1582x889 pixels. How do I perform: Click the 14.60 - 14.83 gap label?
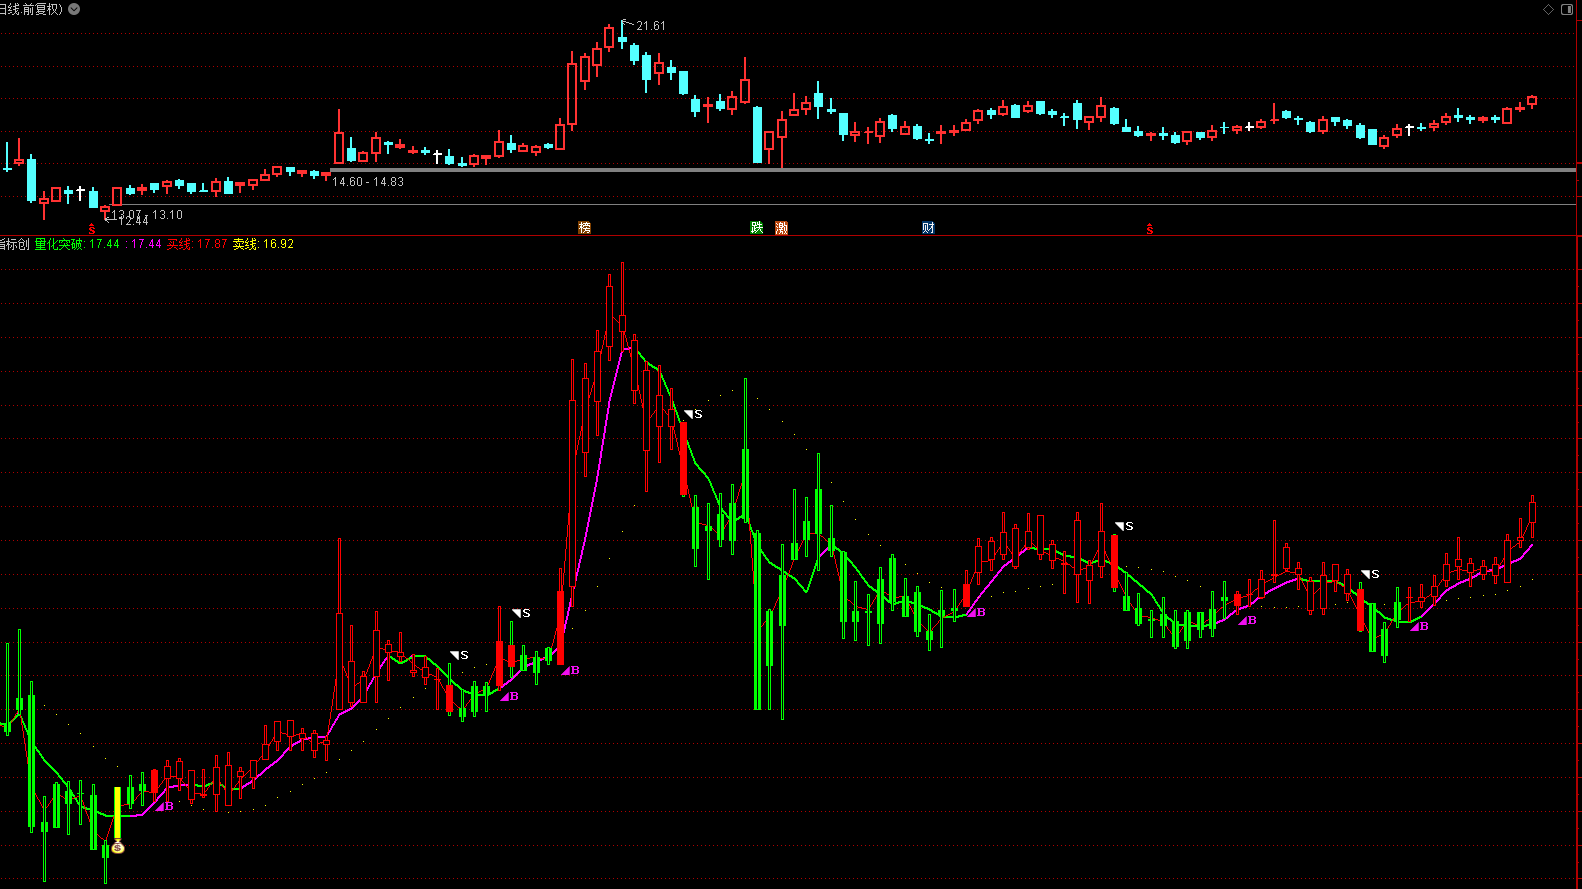(368, 182)
